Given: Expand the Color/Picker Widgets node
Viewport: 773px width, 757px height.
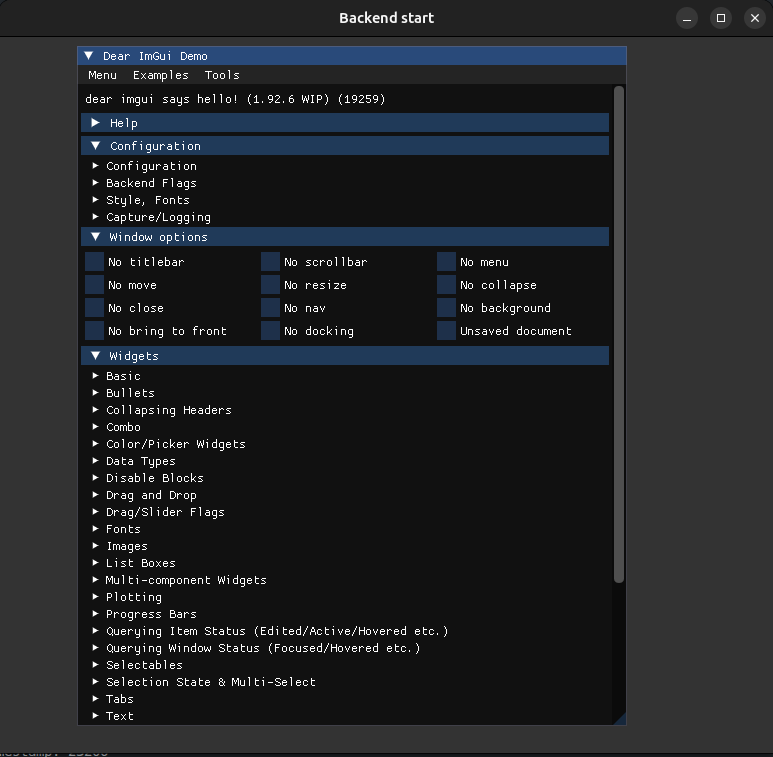Looking at the screenshot, I should pyautogui.click(x=175, y=444).
